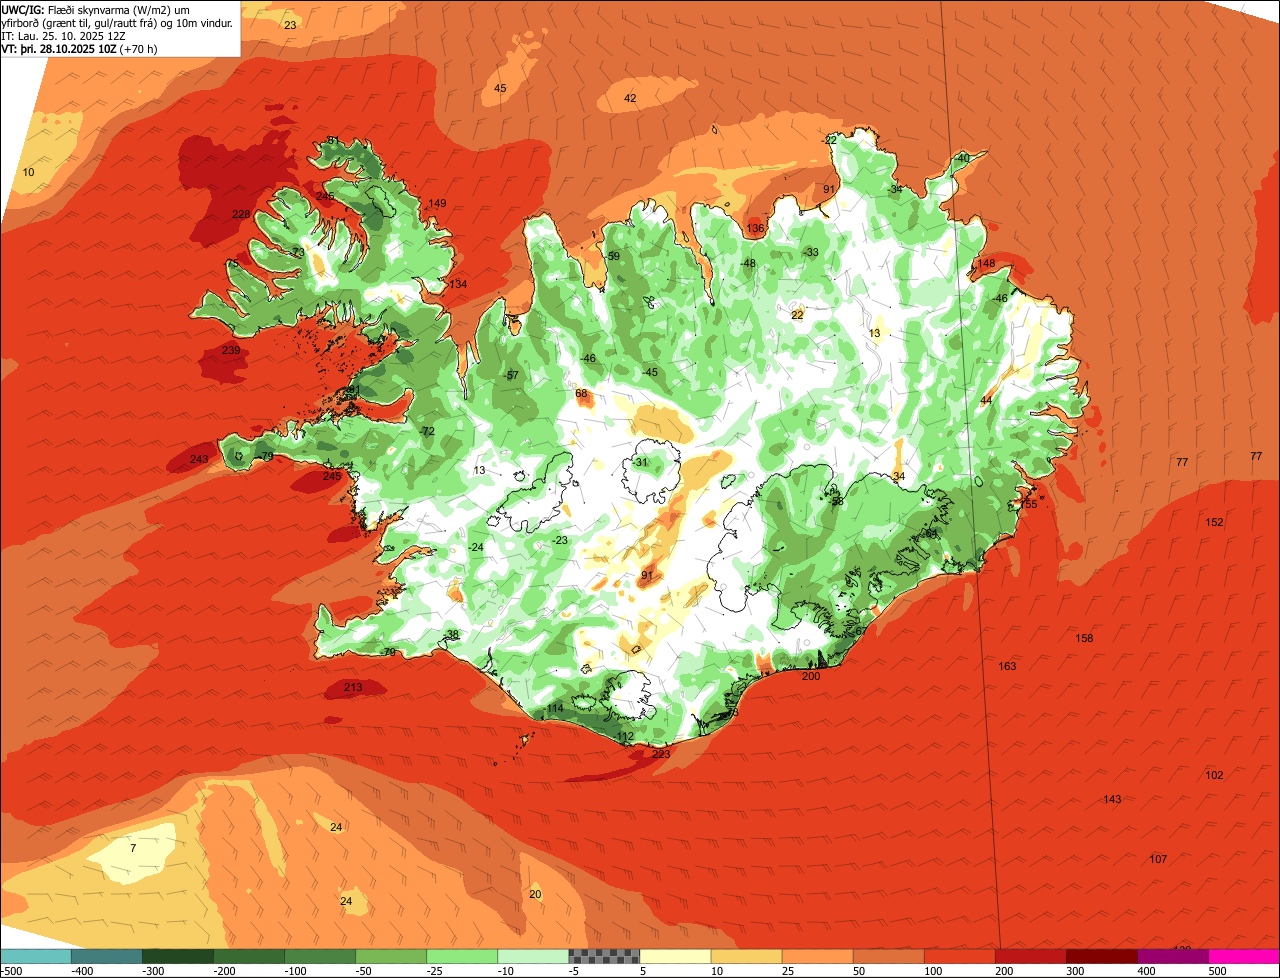Viewport: 1280px width, 978px height.
Task: Select the '20' value in the southern ocean
Action: pyautogui.click(x=535, y=894)
